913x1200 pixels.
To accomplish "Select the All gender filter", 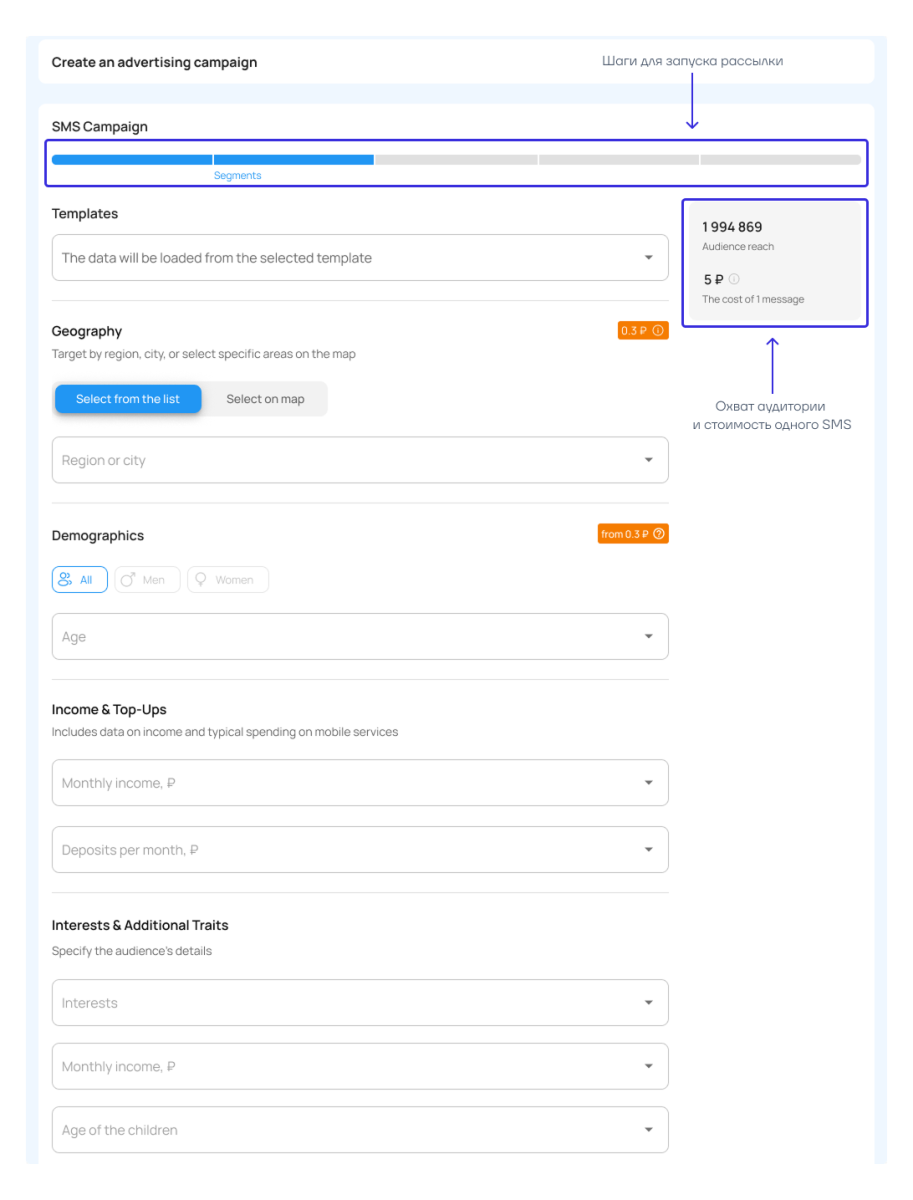I will click(x=79, y=580).
